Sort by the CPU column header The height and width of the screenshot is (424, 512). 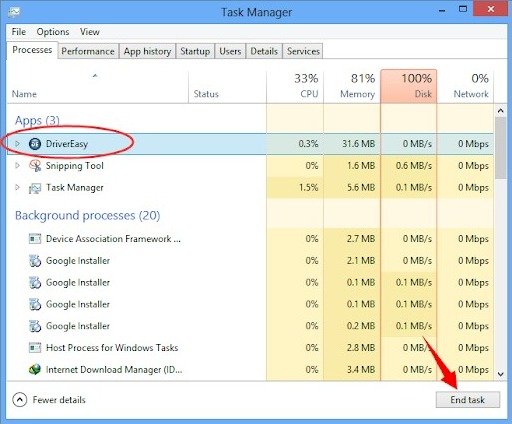coord(295,86)
